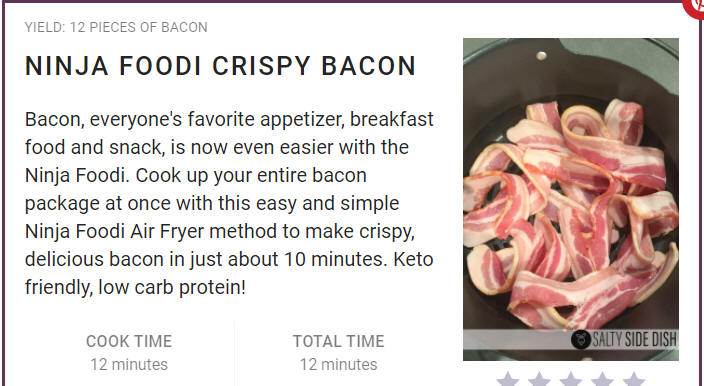Select the third rating star
Viewport: 704px width, 386px height.
tap(571, 379)
